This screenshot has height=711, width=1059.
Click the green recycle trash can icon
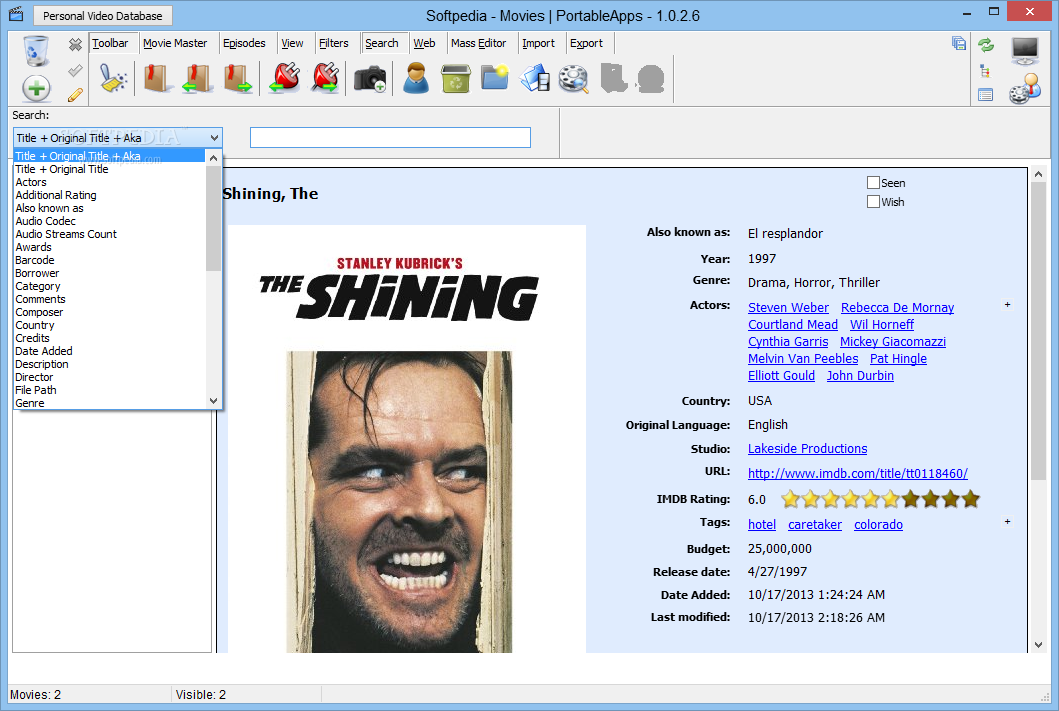456,78
